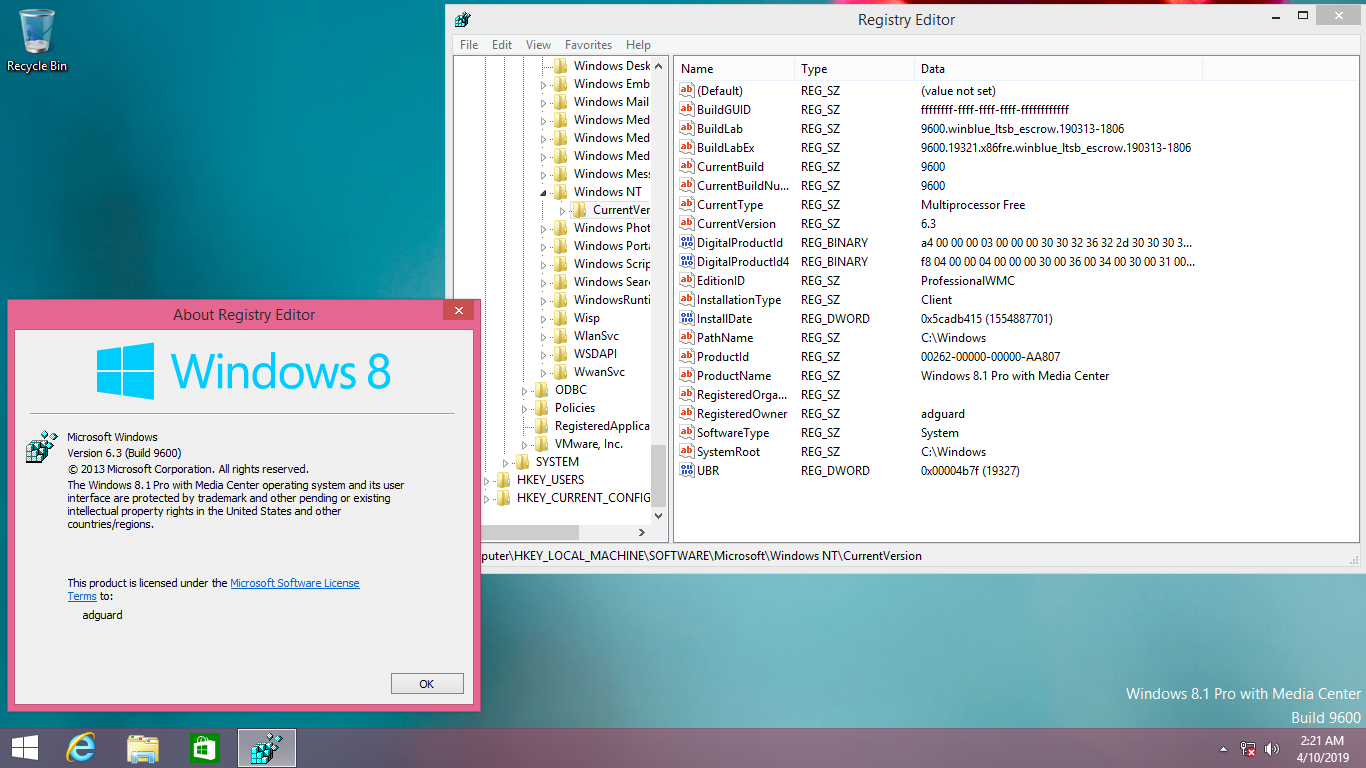Select the WlanSvc tree key
Screen dimensions: 1366x768
coord(596,336)
